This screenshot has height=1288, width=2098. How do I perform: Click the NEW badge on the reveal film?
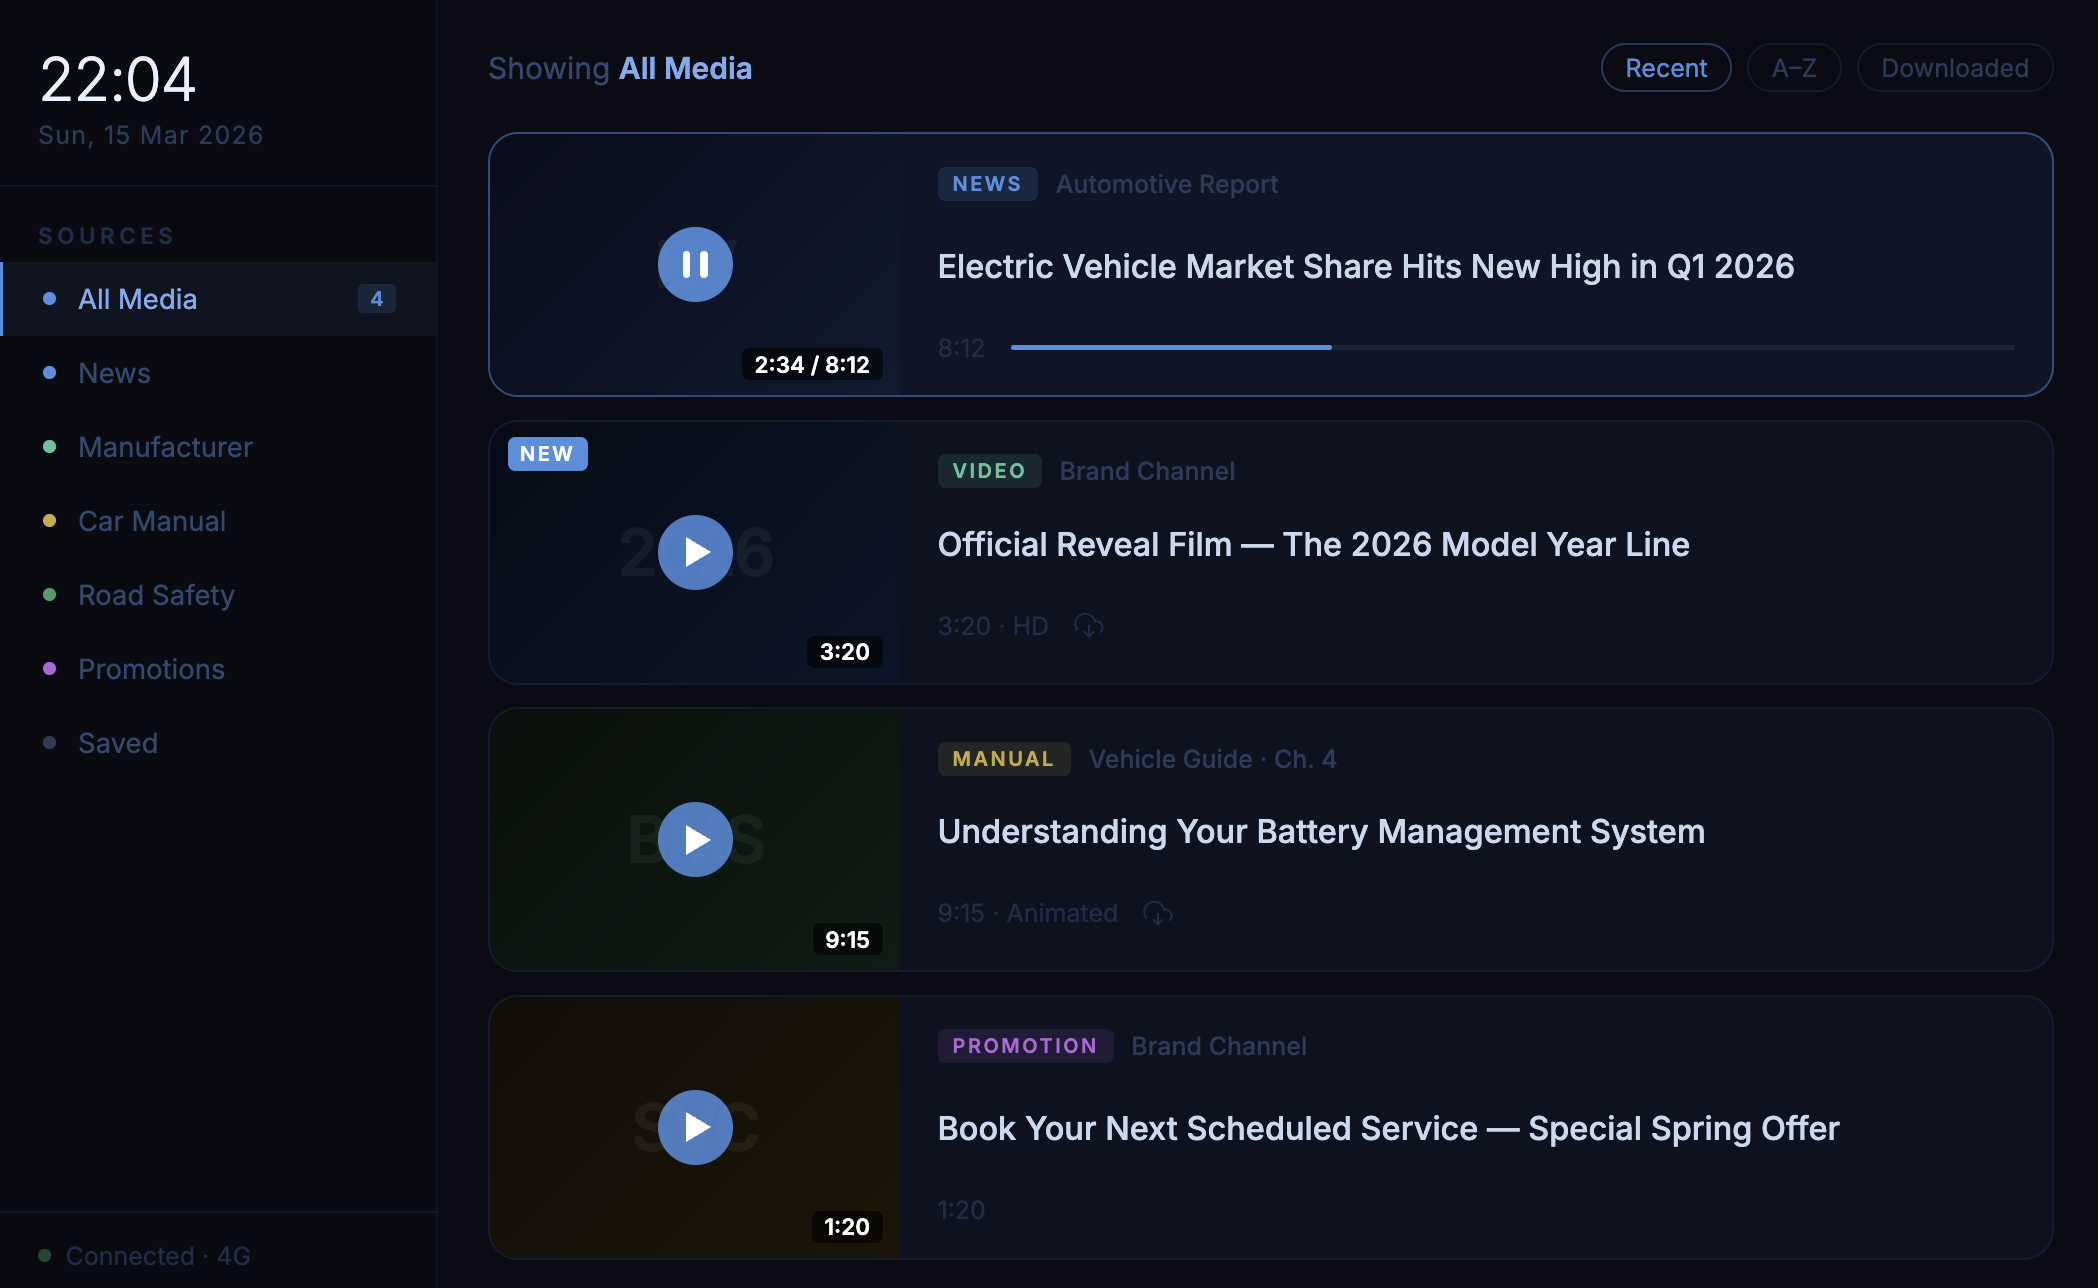click(547, 453)
